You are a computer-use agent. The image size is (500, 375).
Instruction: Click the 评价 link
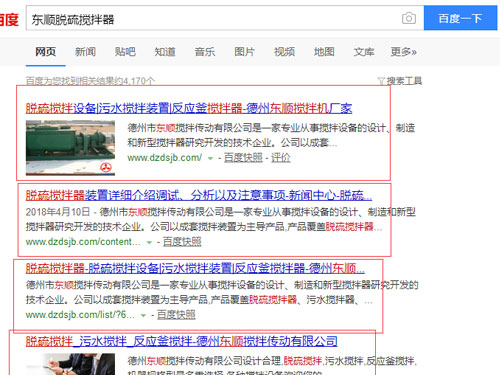click(x=281, y=157)
